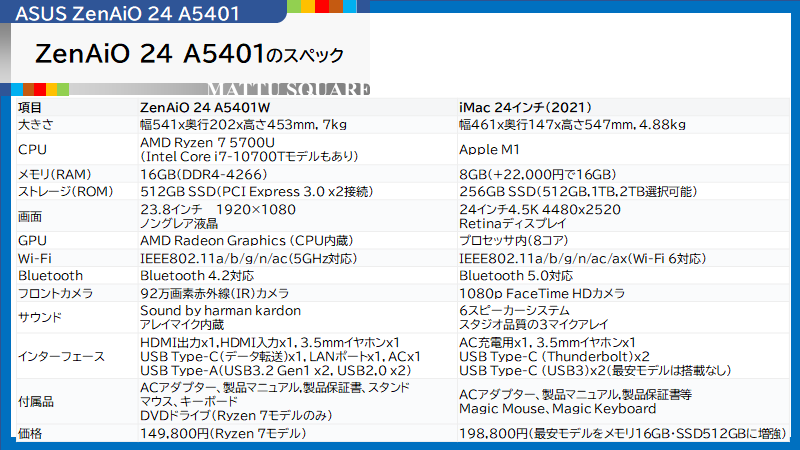
Task: Click the line 'HDMI出力x1,HDMI入力x1, 3.5mmイヤホンx1'
Action: pos(270,343)
